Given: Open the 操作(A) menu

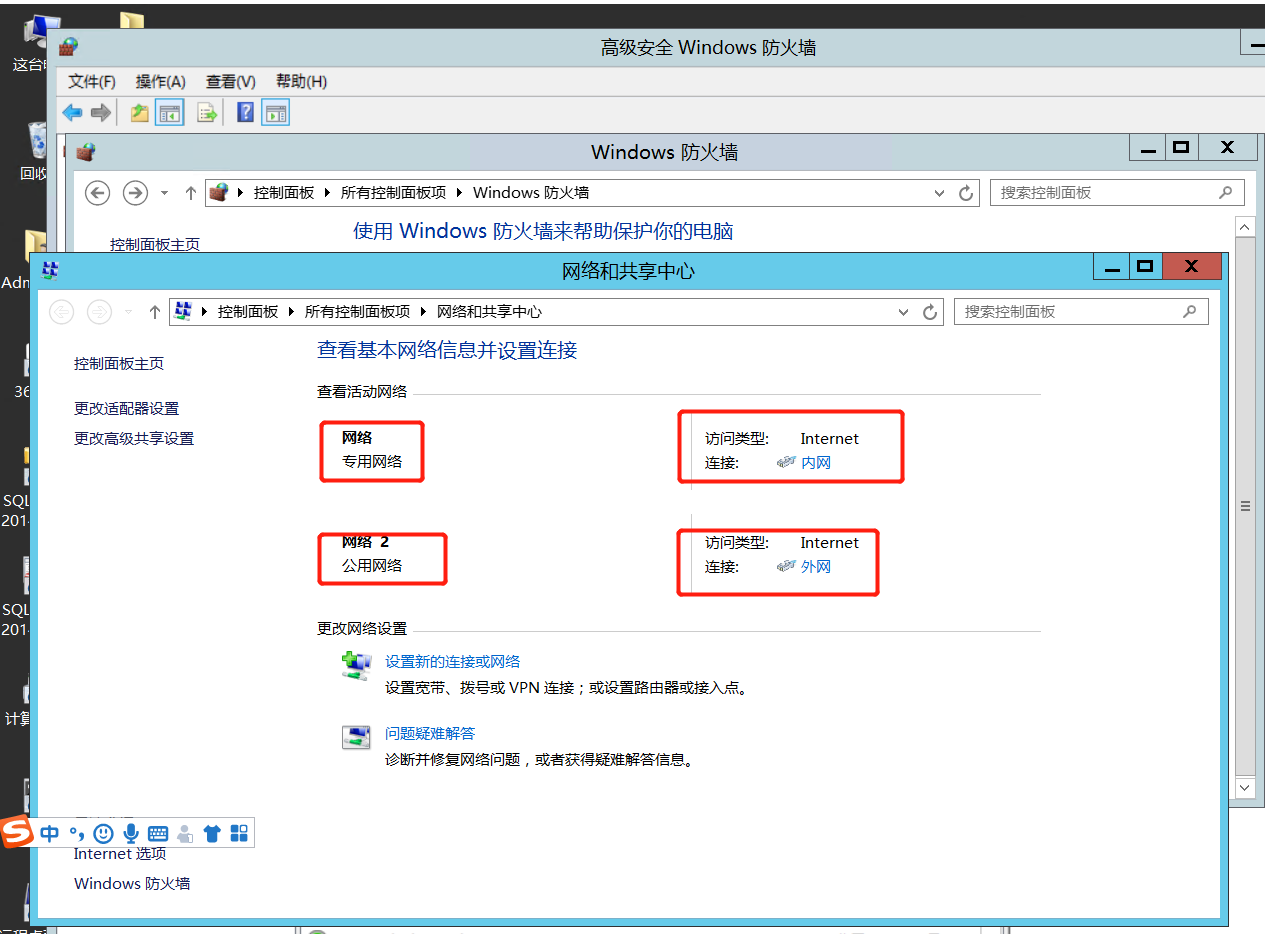Looking at the screenshot, I should click(161, 82).
